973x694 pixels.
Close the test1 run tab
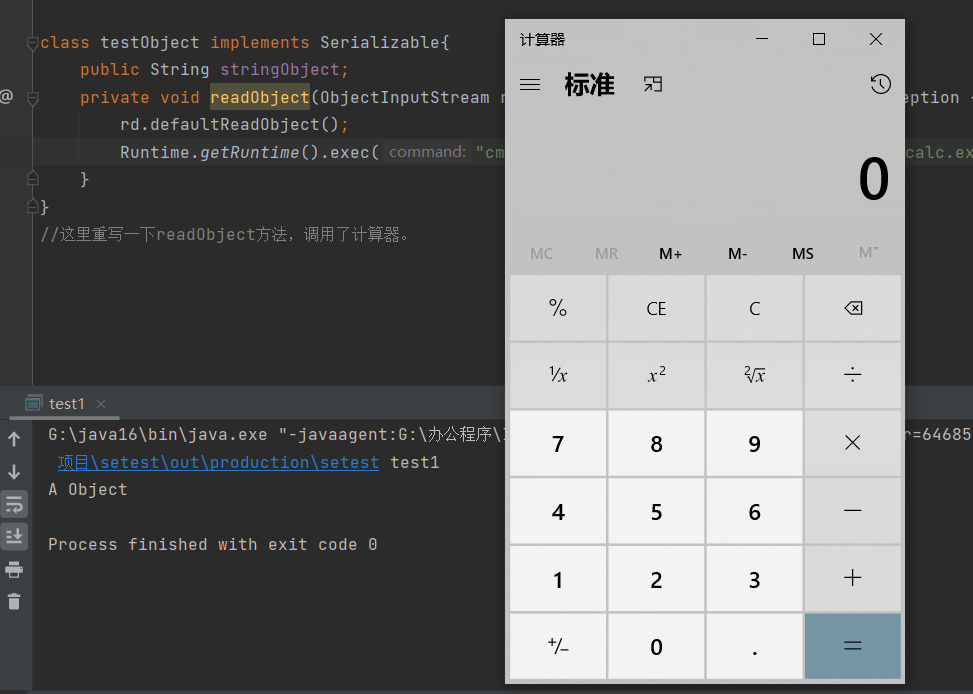point(101,404)
